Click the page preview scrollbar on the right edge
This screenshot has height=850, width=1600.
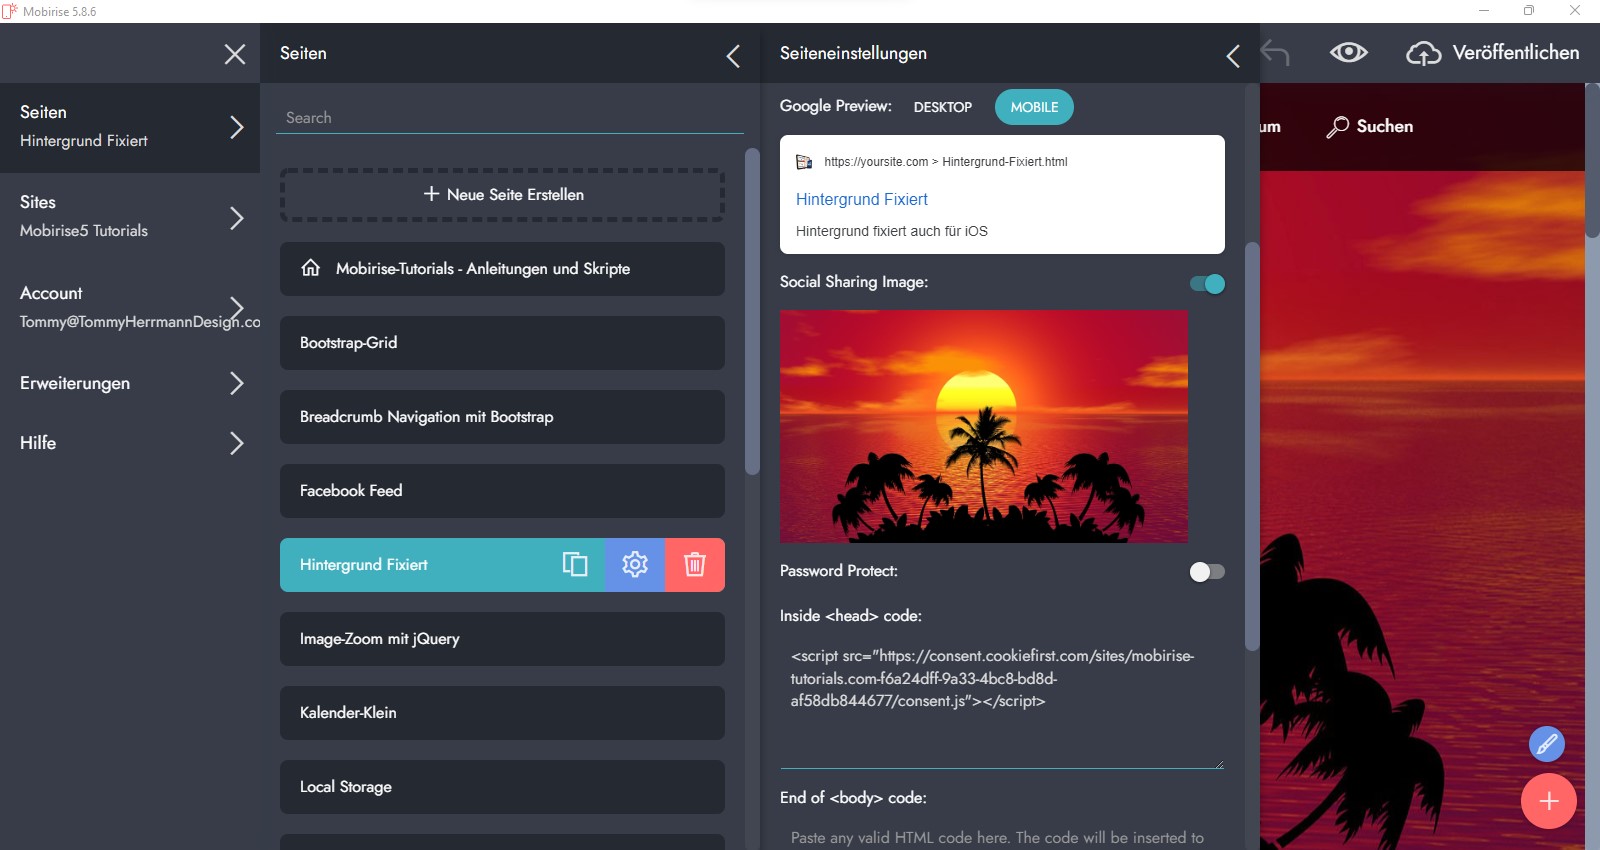pyautogui.click(x=1592, y=160)
